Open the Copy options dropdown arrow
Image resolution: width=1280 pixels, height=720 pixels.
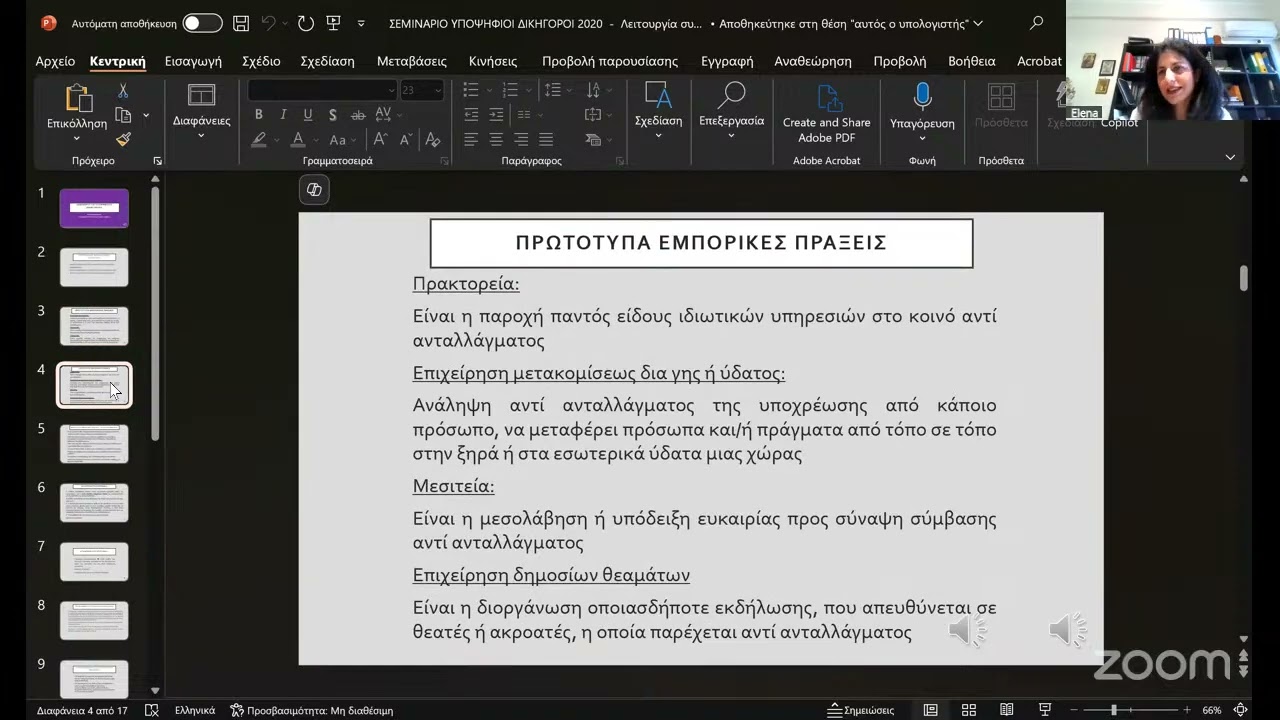pos(146,115)
